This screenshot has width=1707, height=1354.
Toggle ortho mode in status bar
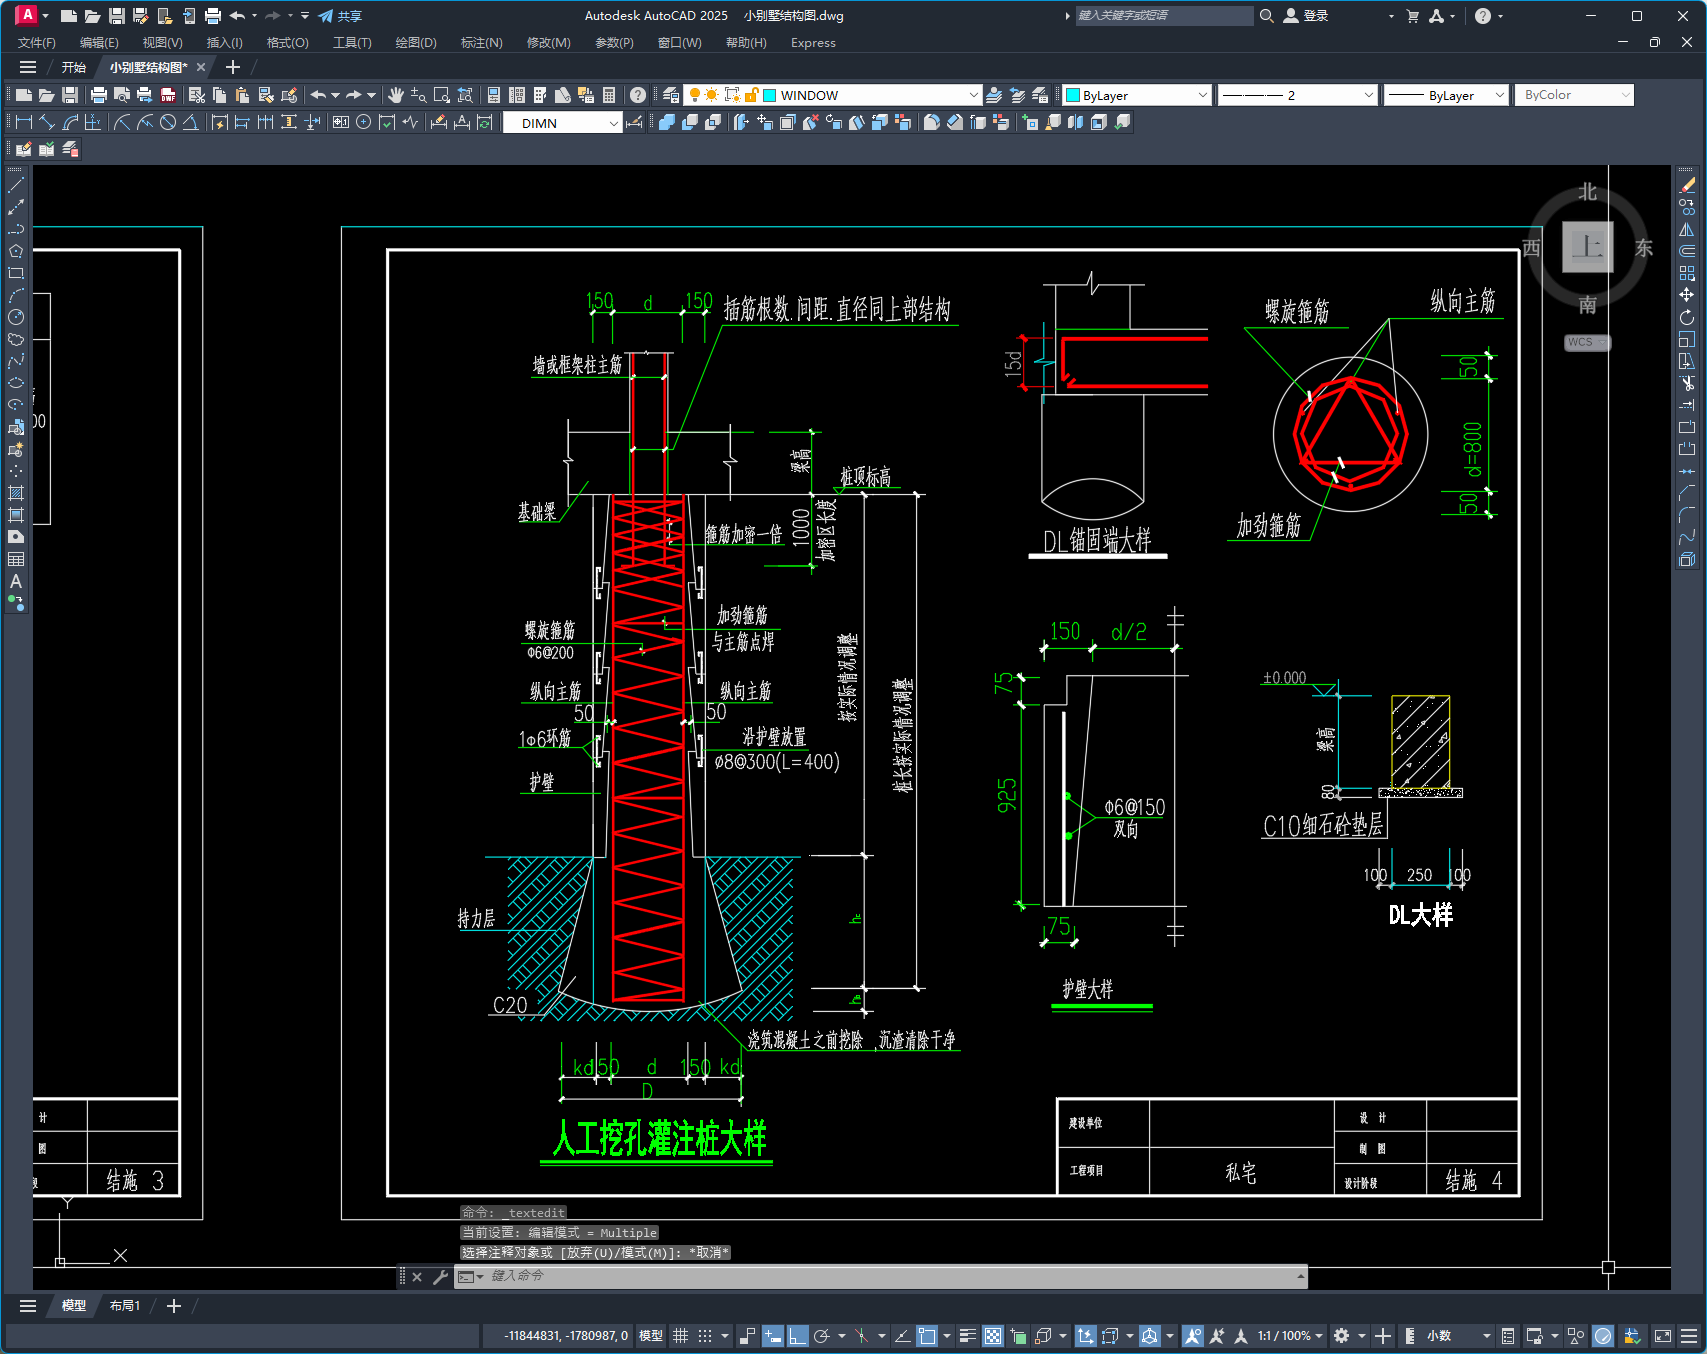[797, 1336]
